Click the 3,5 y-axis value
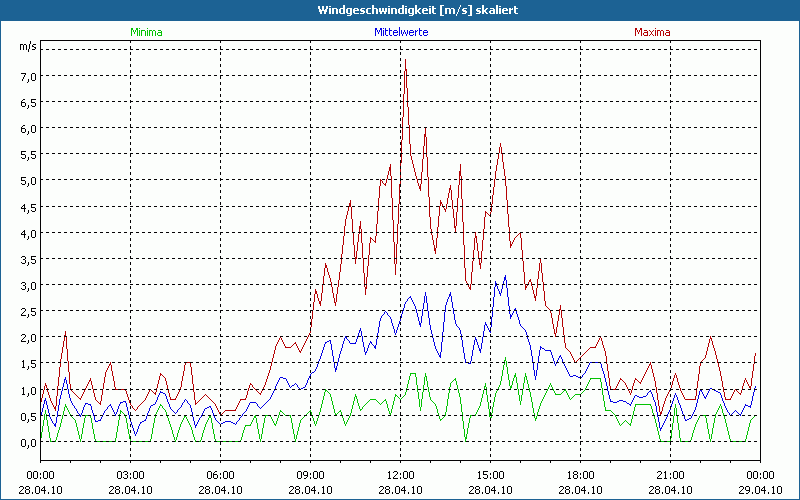This screenshot has height=500, width=800. click(29, 259)
